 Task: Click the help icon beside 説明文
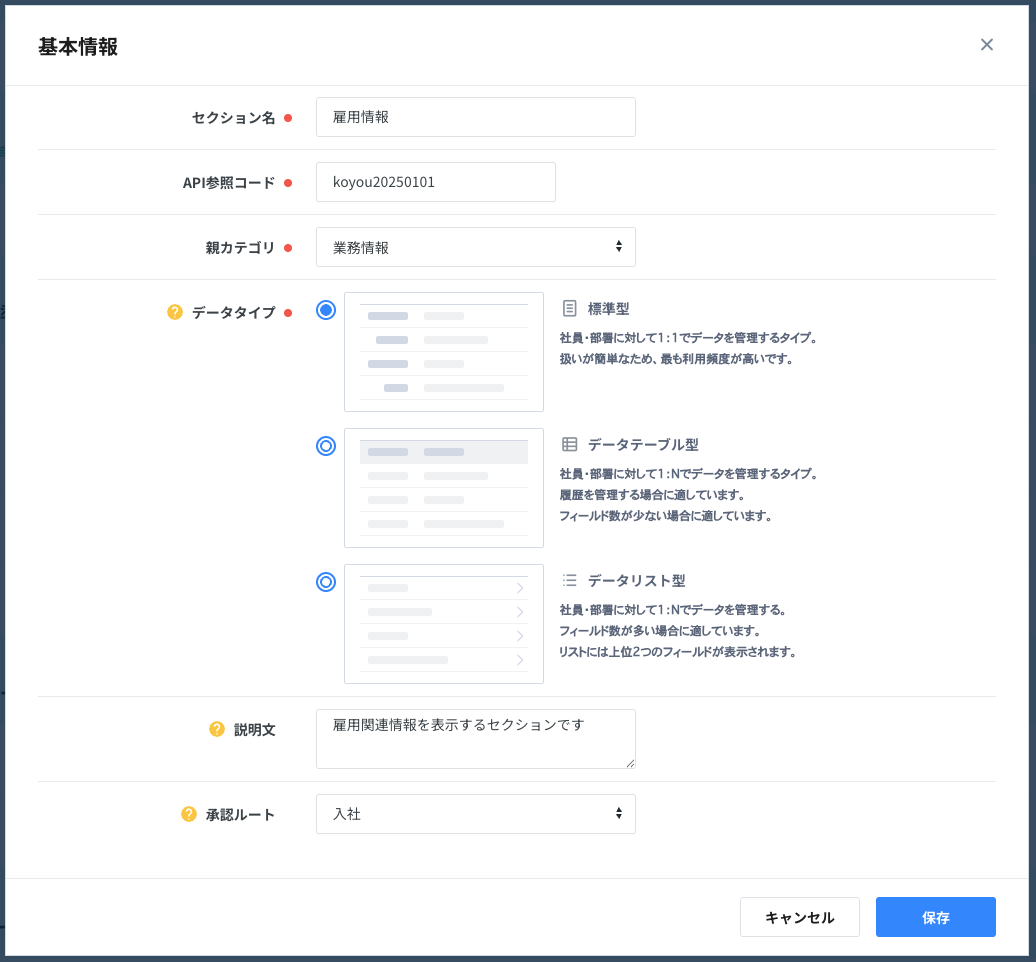(217, 729)
